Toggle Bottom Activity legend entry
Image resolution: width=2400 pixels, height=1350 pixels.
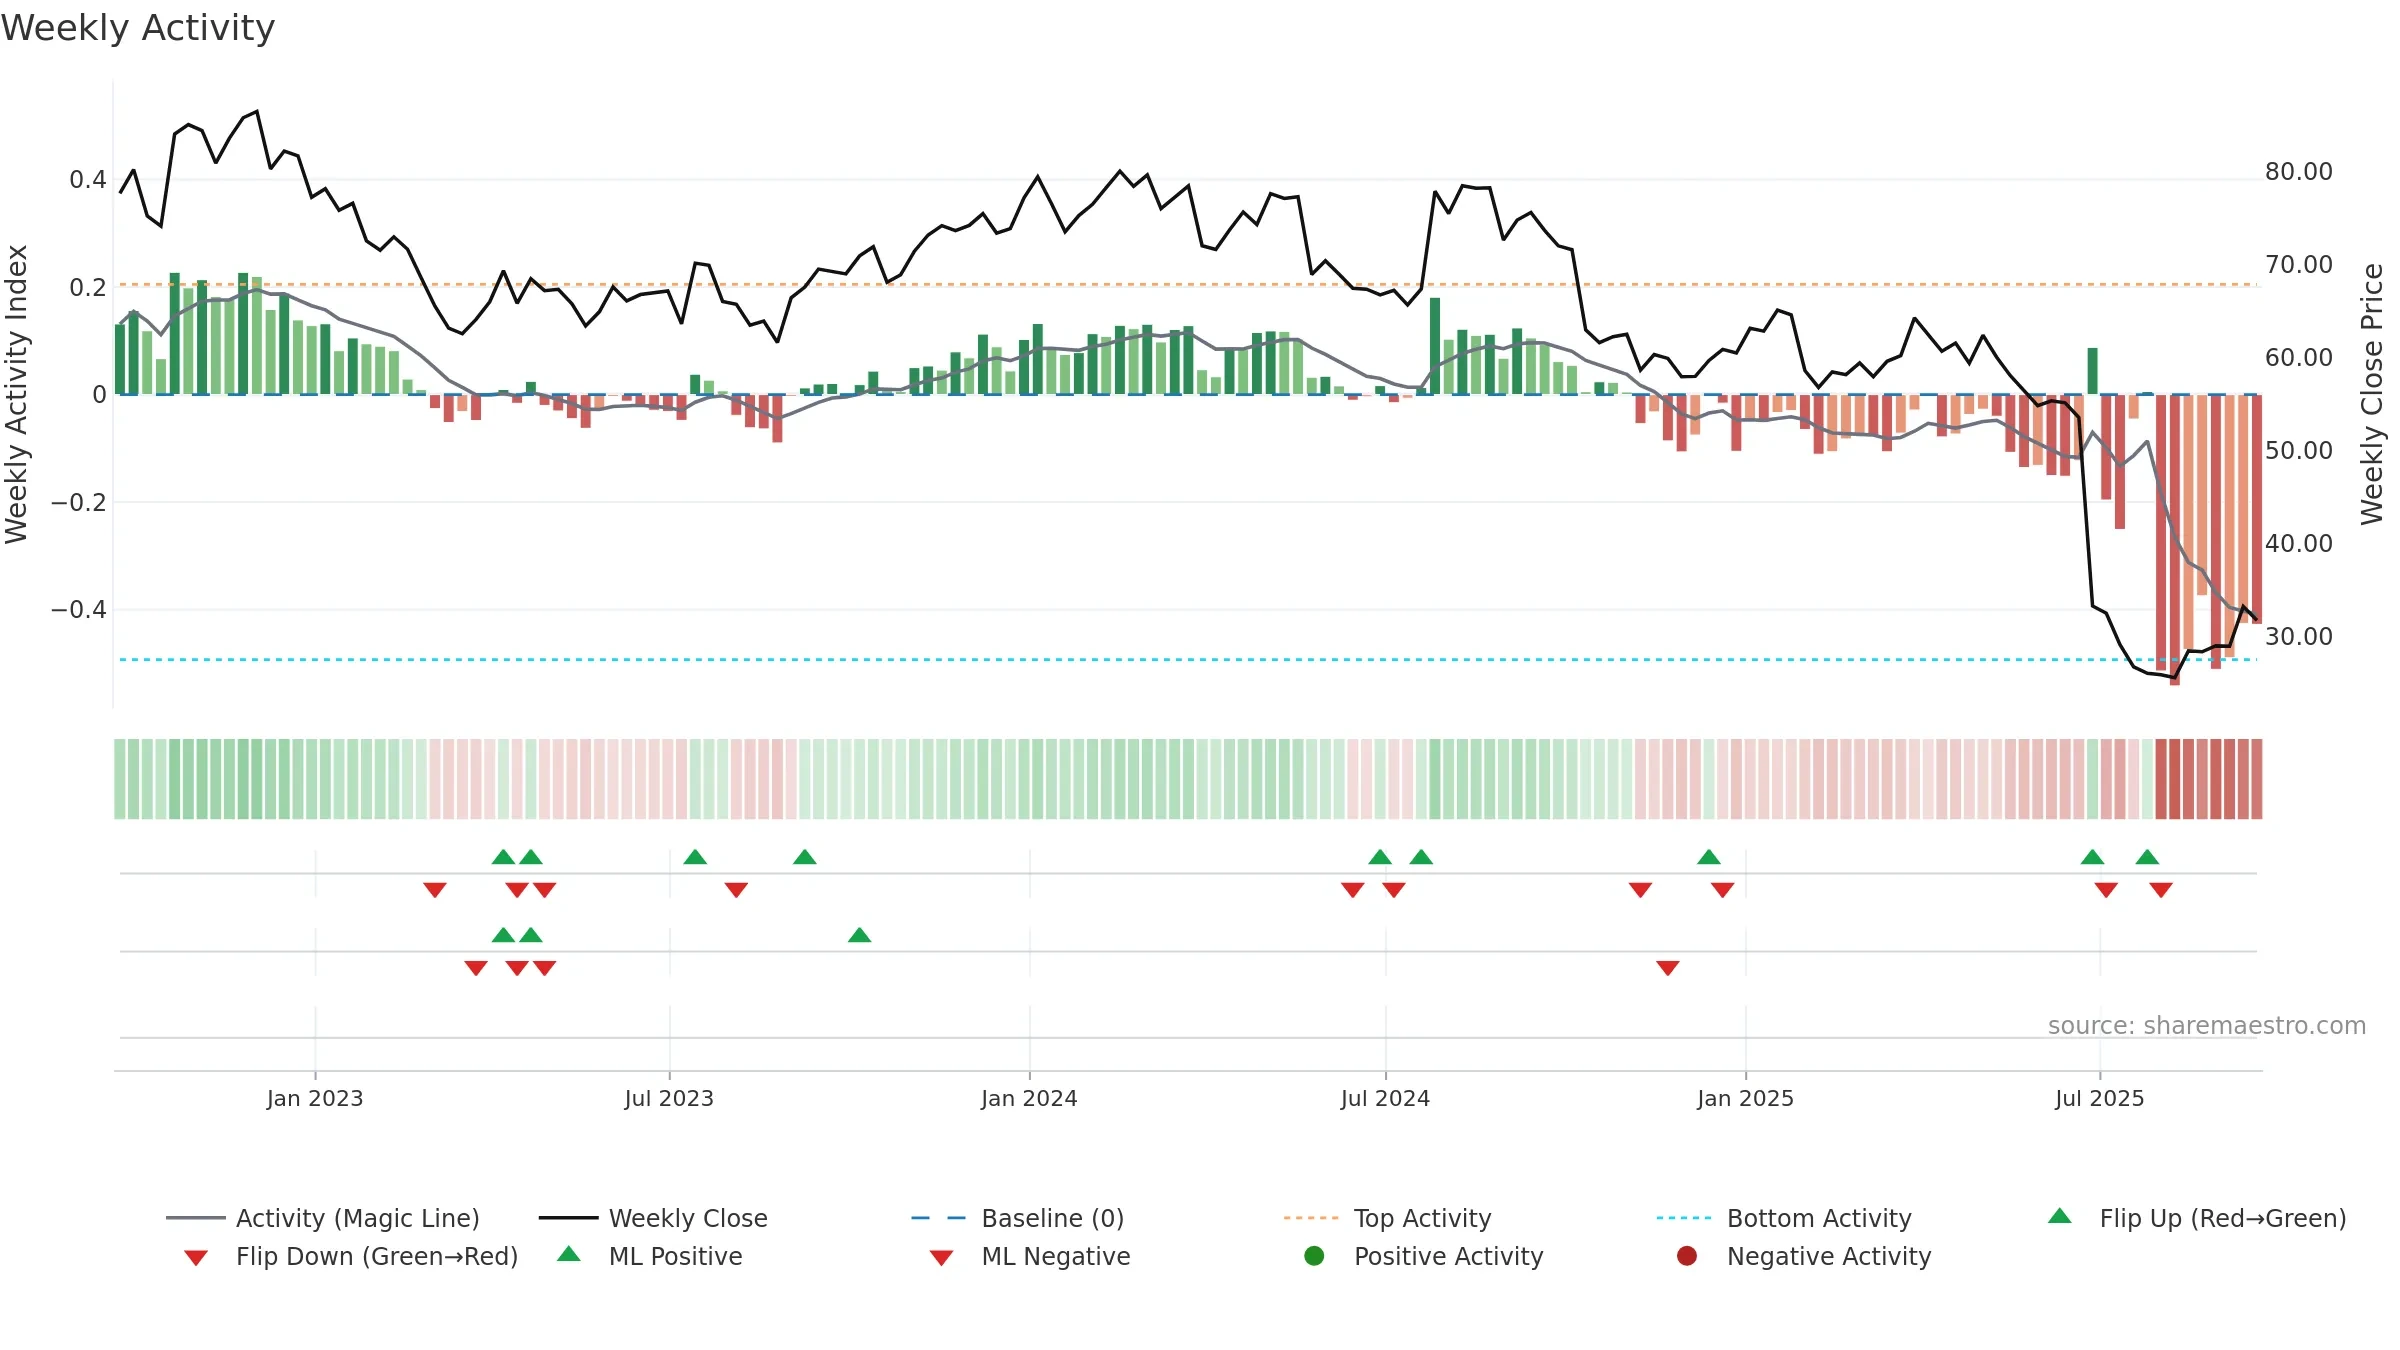coord(1784,1218)
